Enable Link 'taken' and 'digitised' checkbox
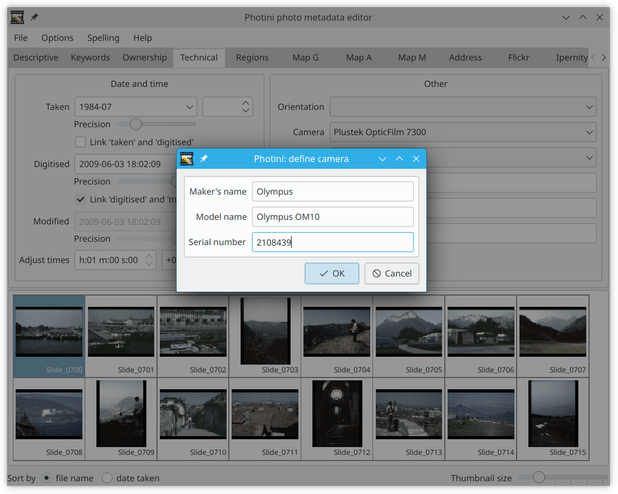The image size is (618, 494). point(80,142)
